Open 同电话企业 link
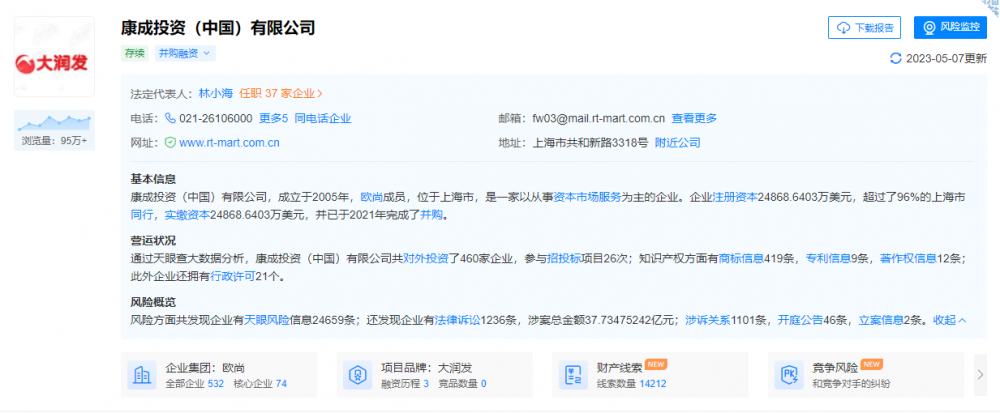Viewport: 1000px width, 413px height. pyautogui.click(x=323, y=118)
